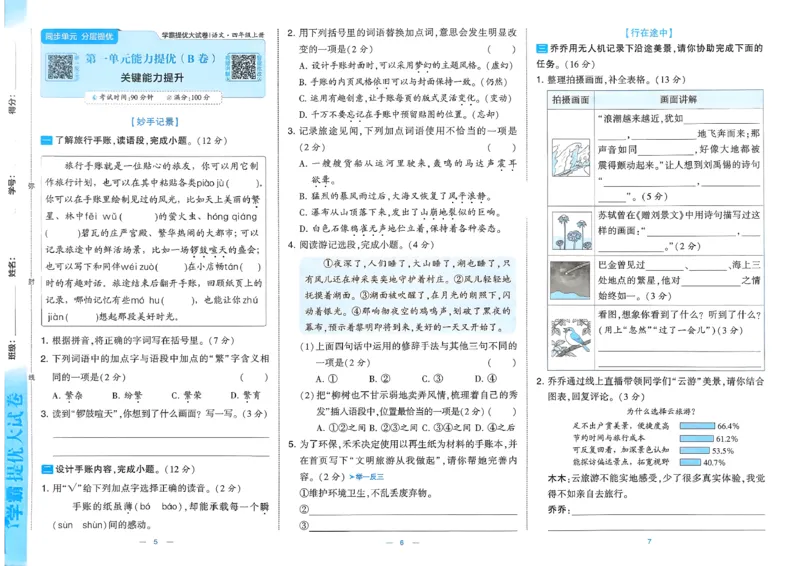Click the subtitle 关键能力提升

152,78
